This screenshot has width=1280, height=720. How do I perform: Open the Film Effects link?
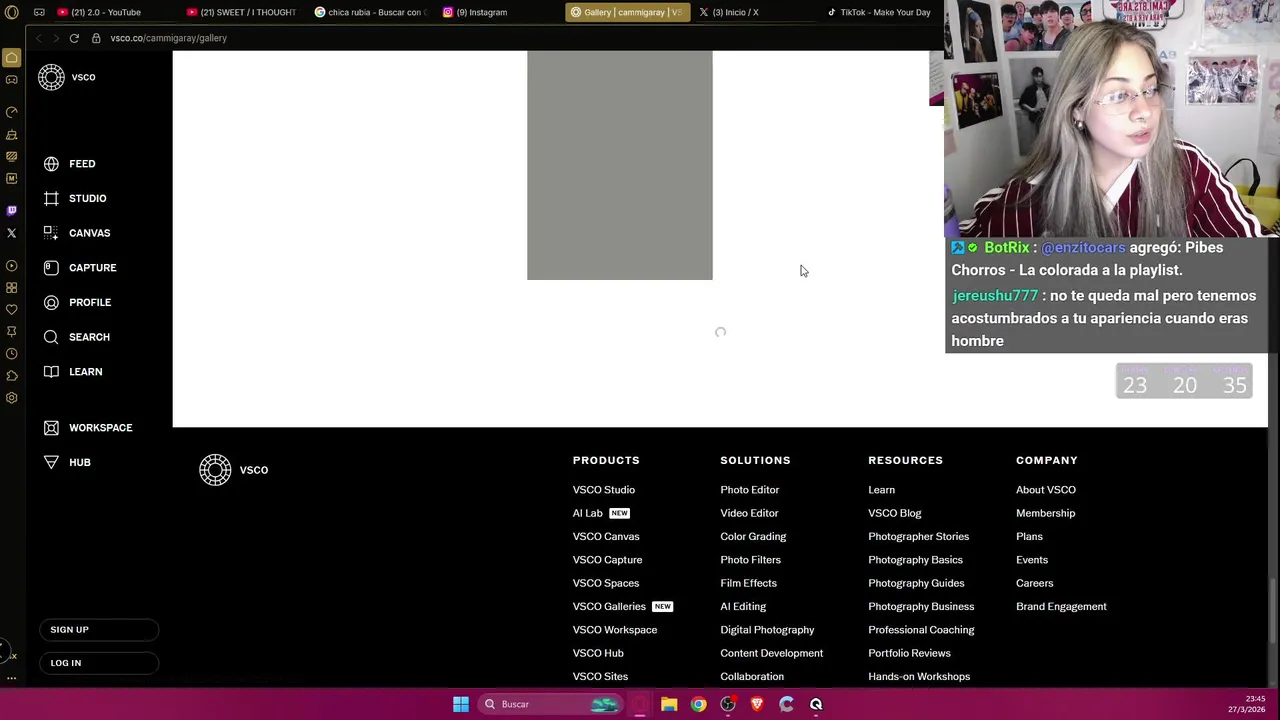[x=748, y=583]
